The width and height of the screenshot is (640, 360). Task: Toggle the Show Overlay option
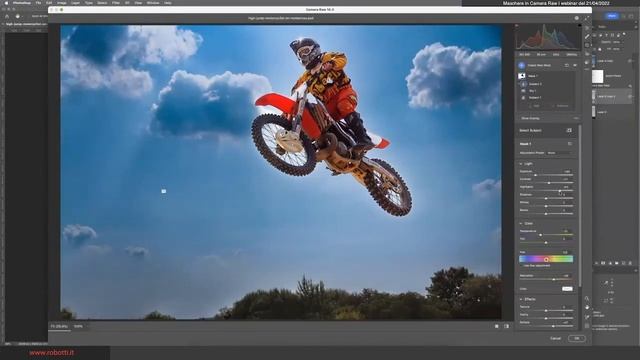530,118
